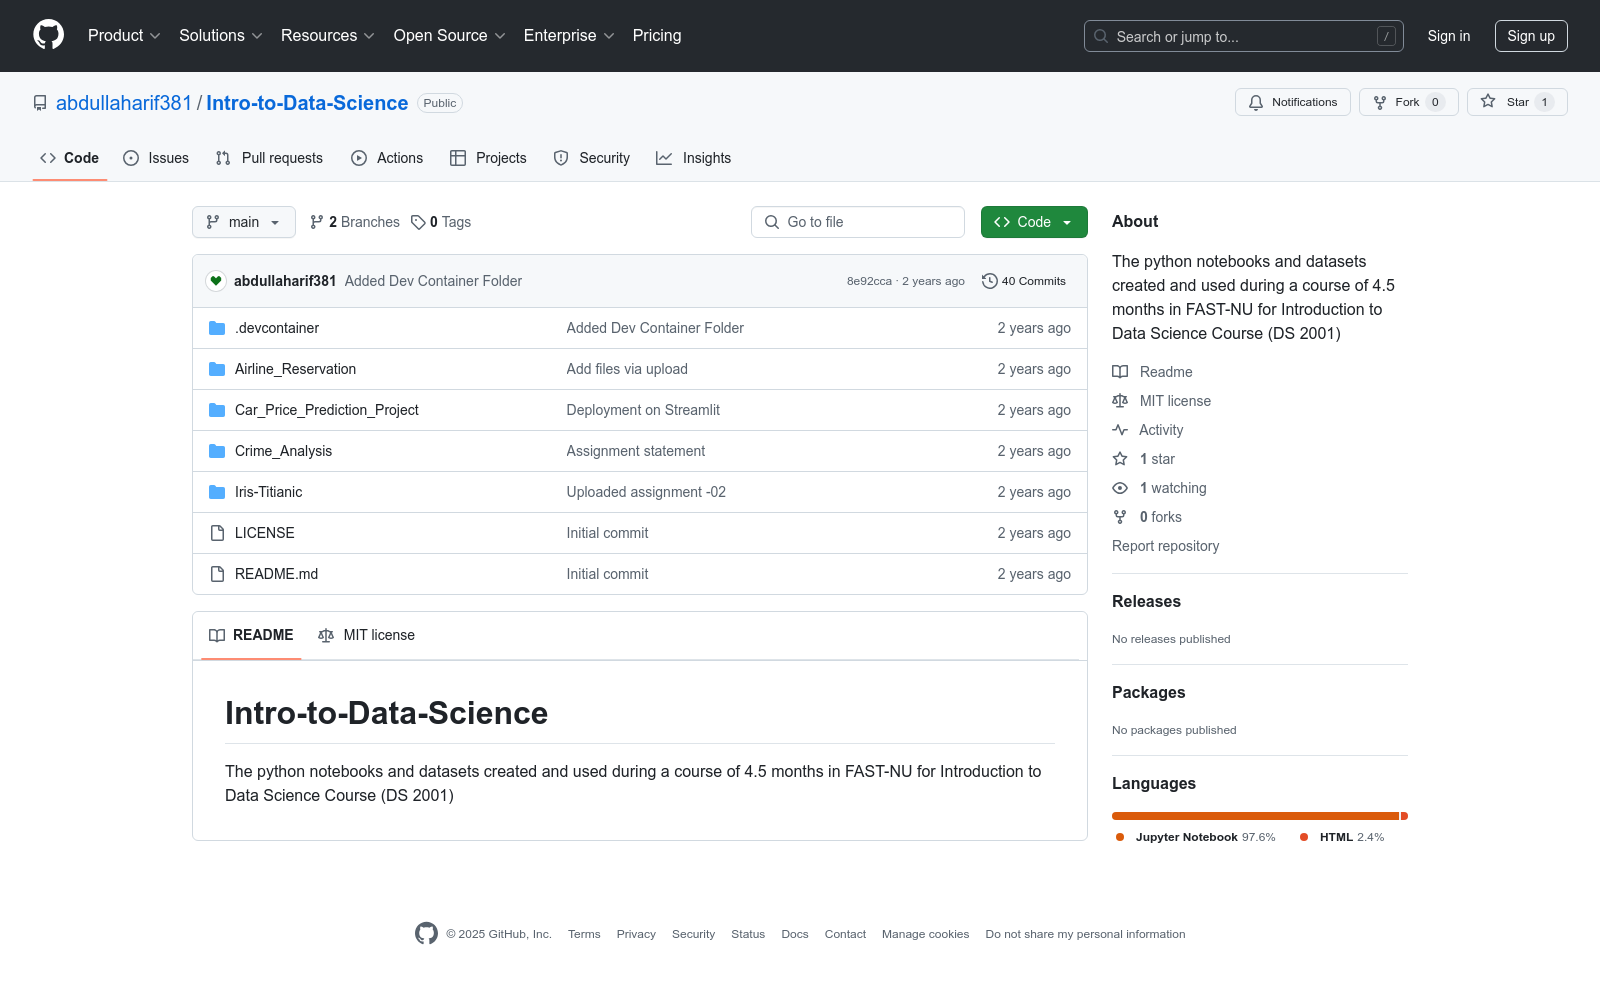The width and height of the screenshot is (1600, 1000).
Task: Open the 'Add files via upload' commit
Action: pos(627,369)
